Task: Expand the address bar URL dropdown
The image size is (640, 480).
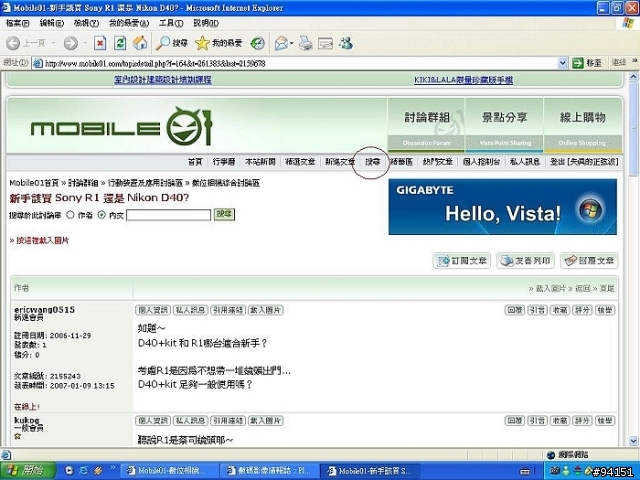Action: coord(562,63)
